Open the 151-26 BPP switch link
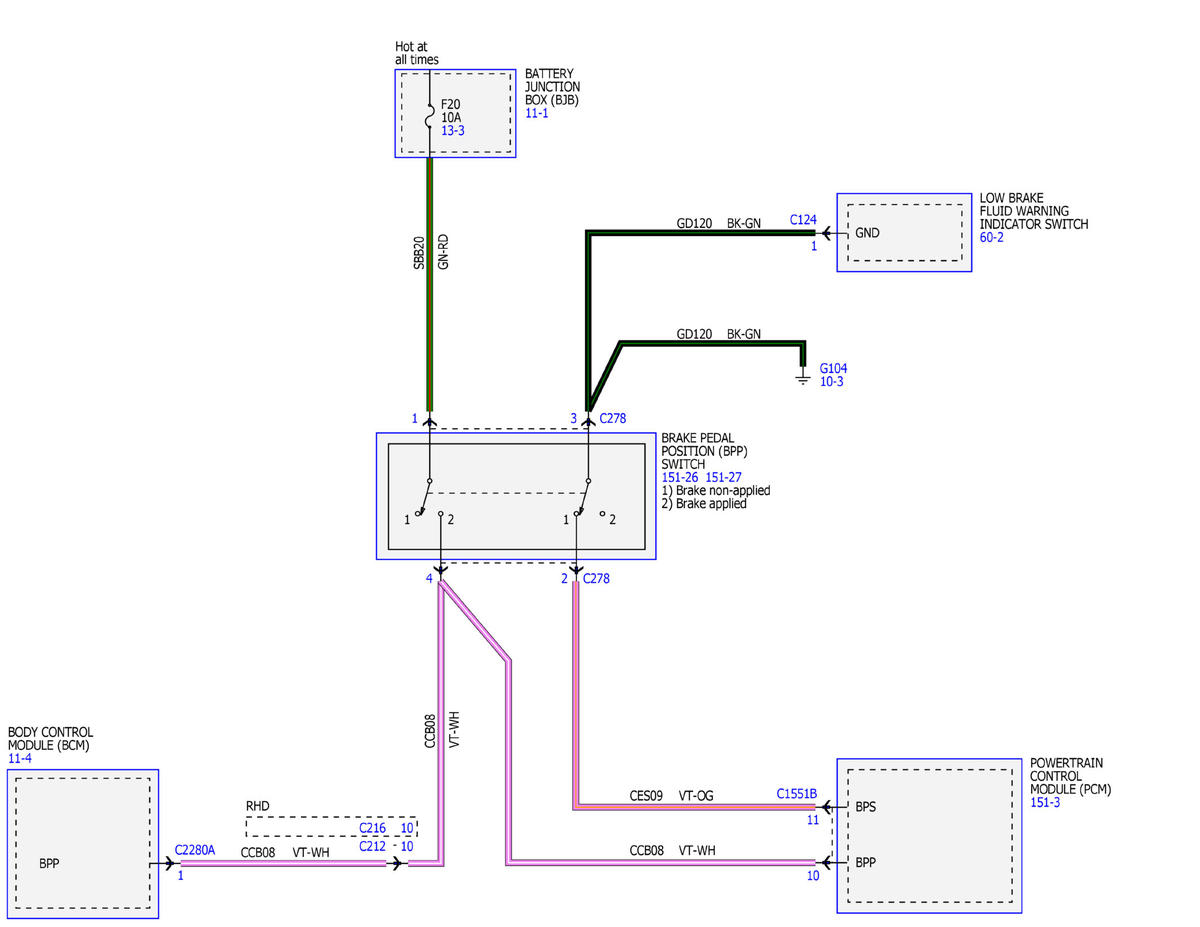 pyautogui.click(x=680, y=478)
